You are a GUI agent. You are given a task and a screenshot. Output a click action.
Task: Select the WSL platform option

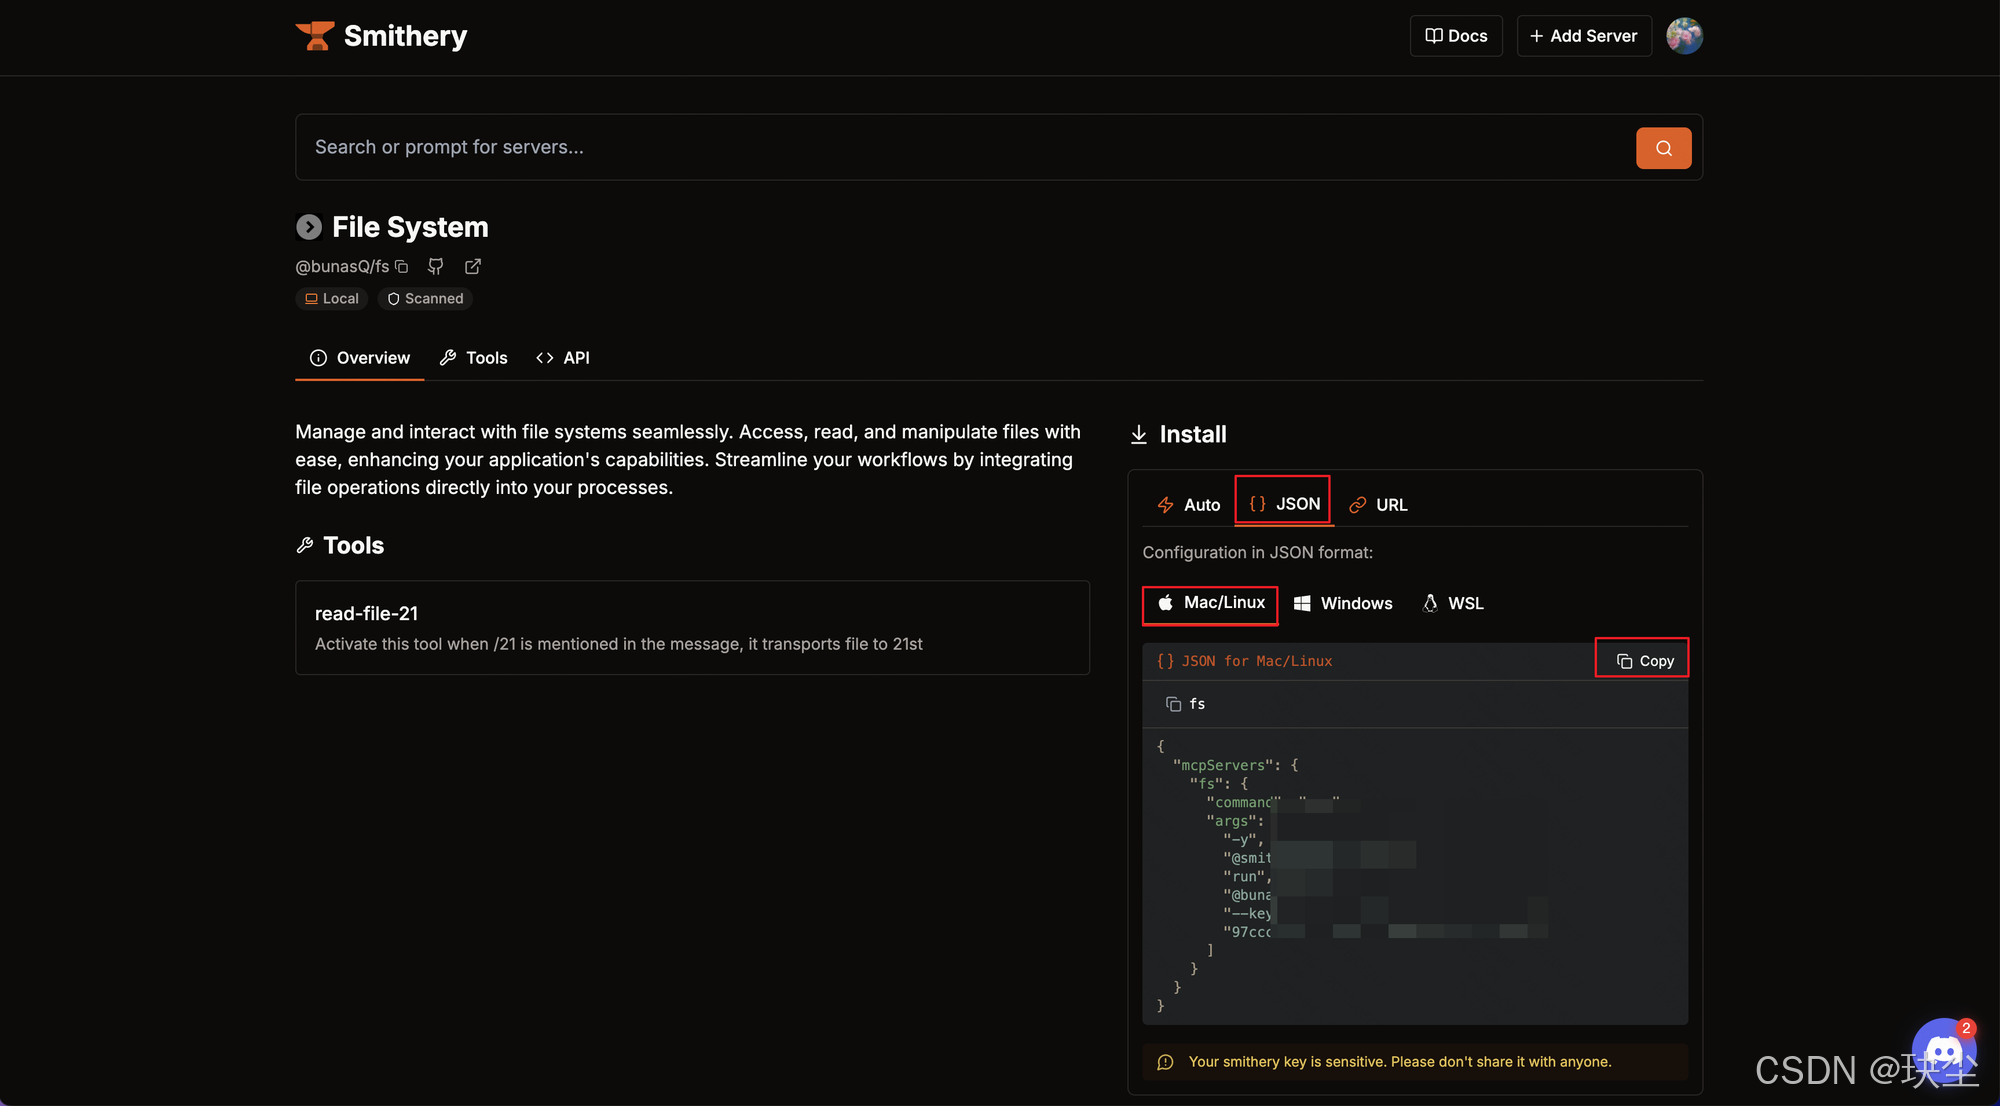(1453, 603)
